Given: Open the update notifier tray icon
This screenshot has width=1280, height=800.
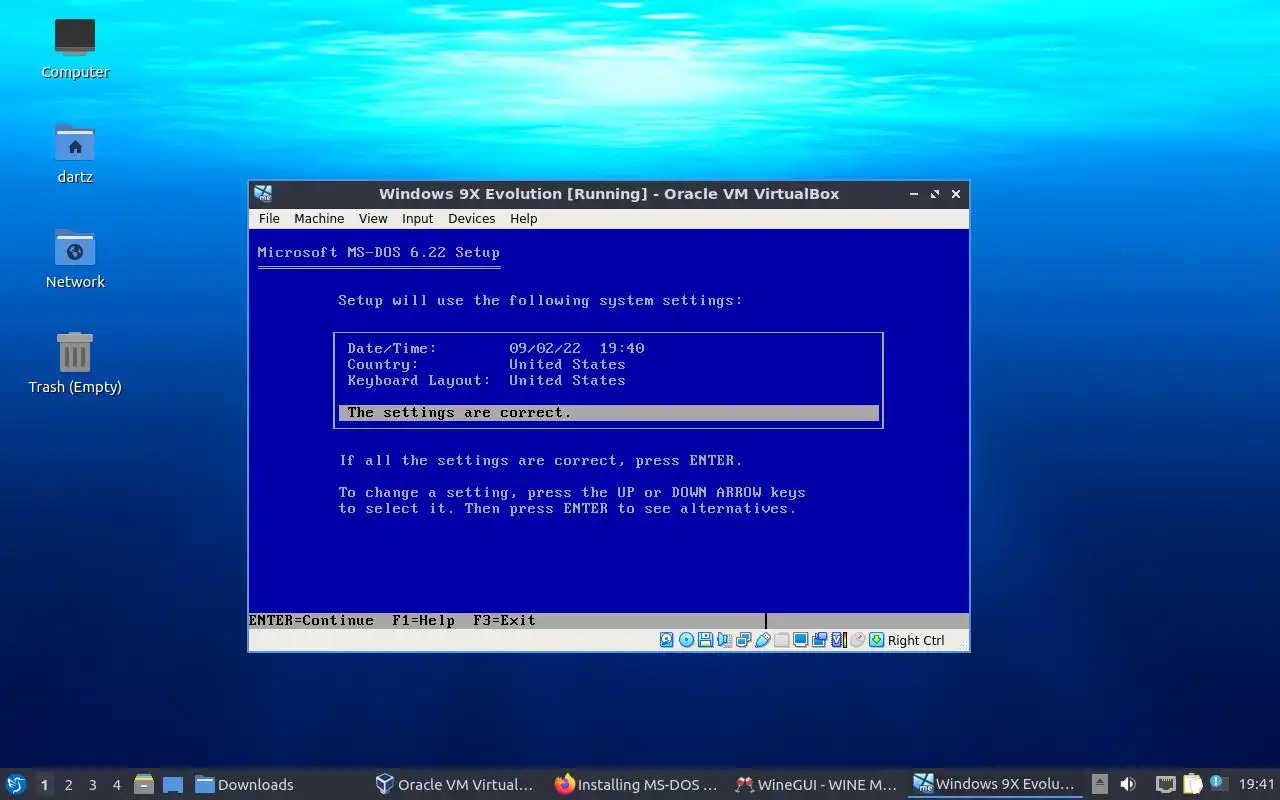Looking at the screenshot, I should tap(1218, 784).
